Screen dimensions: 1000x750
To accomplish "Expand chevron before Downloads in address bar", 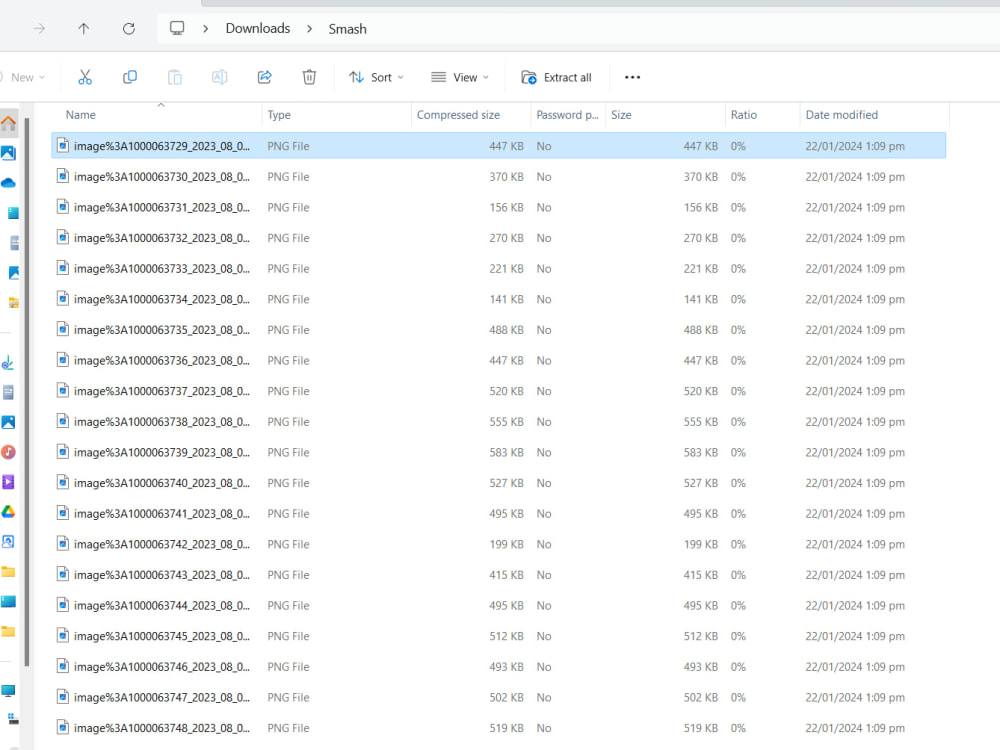I will pyautogui.click(x=205, y=29).
